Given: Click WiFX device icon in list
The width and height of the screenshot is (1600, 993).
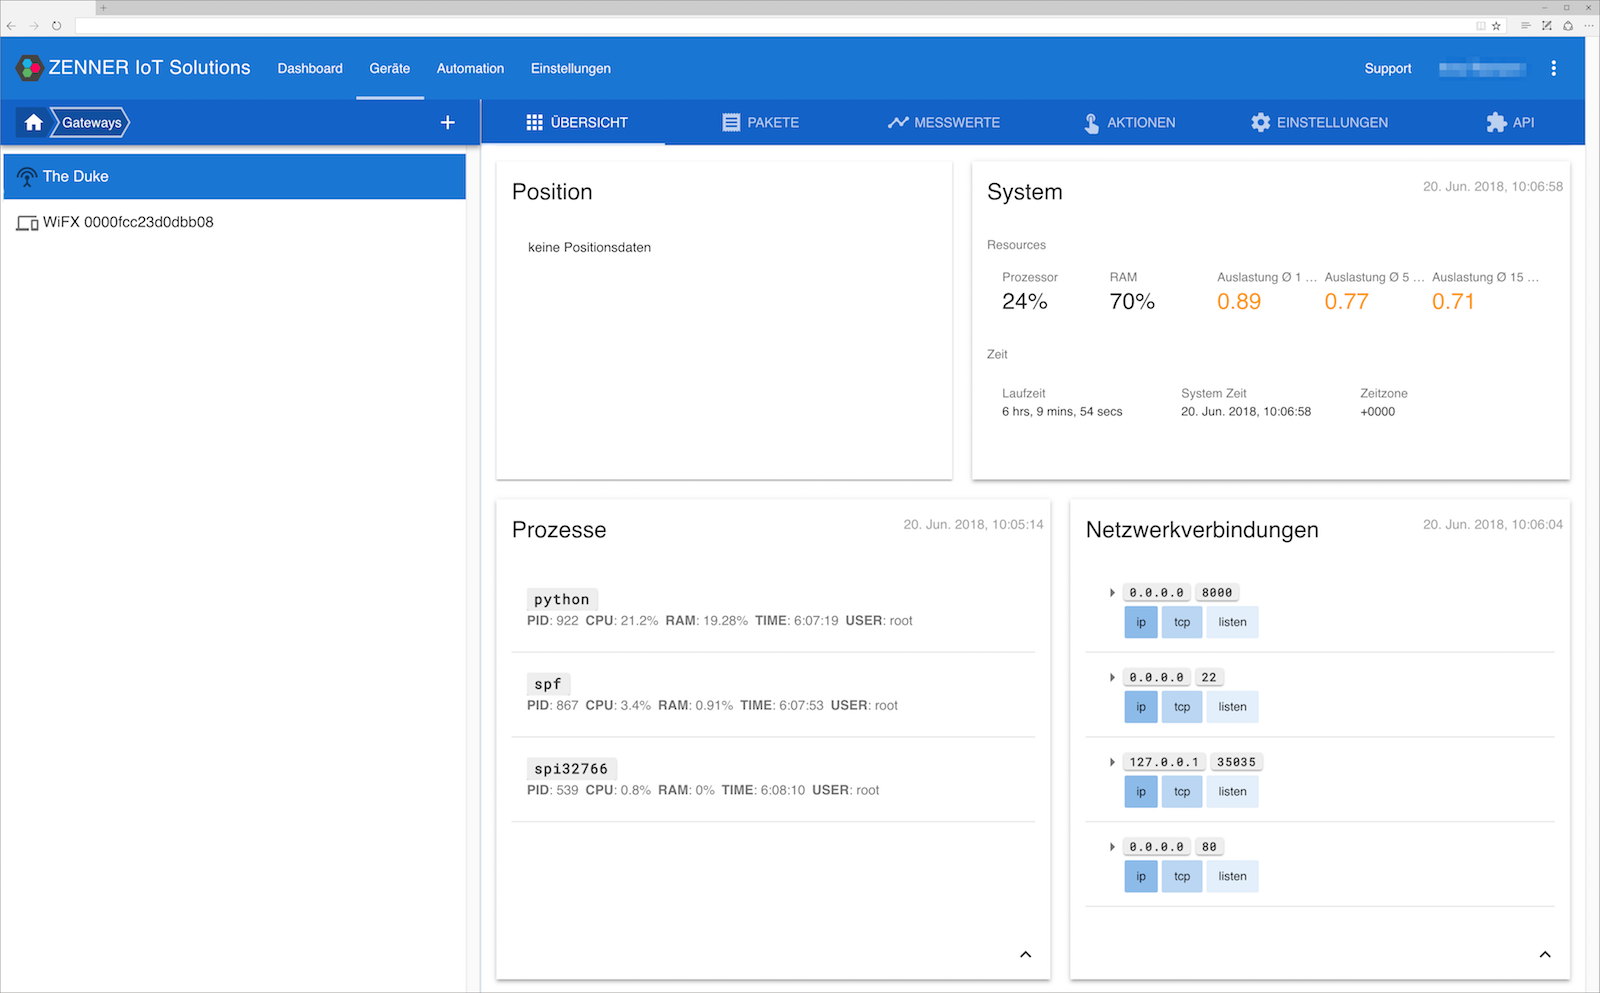Looking at the screenshot, I should [27, 223].
